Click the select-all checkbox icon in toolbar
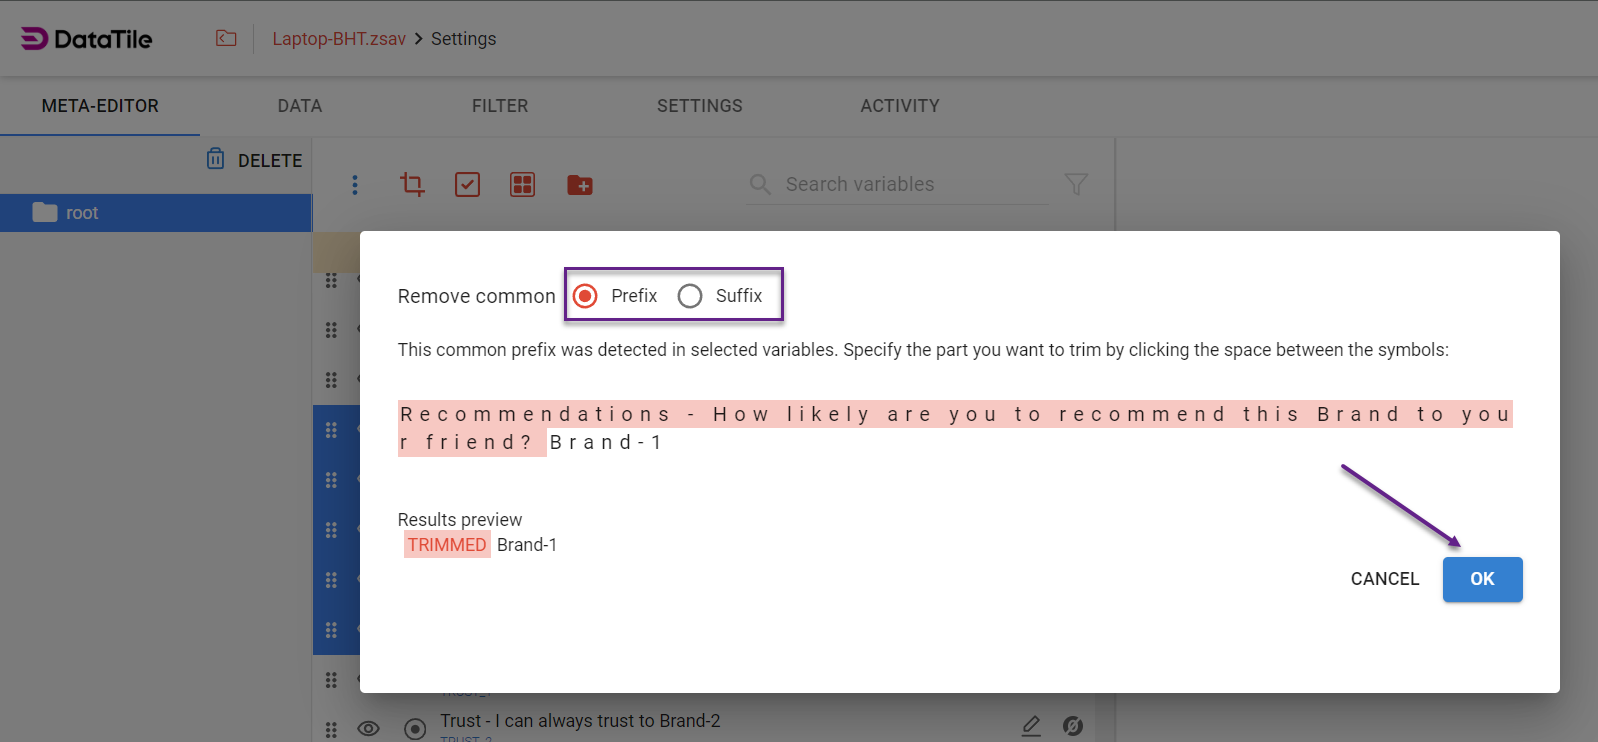This screenshot has height=742, width=1598. (467, 185)
